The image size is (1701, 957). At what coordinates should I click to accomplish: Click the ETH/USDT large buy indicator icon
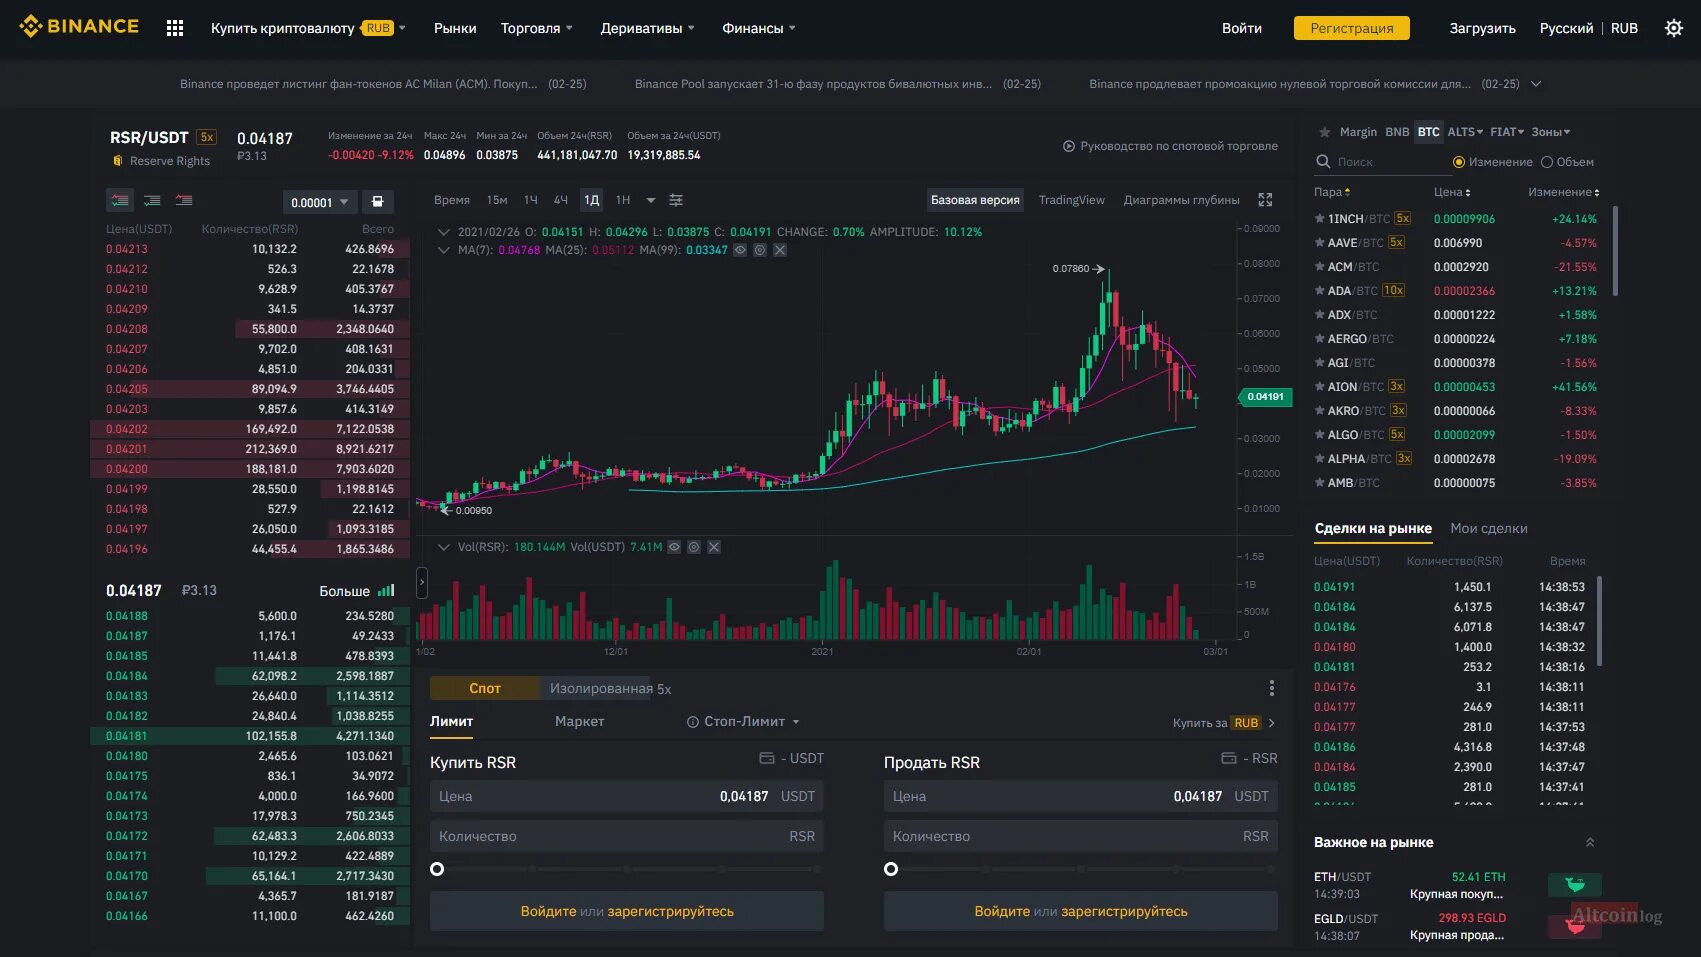click(1575, 884)
